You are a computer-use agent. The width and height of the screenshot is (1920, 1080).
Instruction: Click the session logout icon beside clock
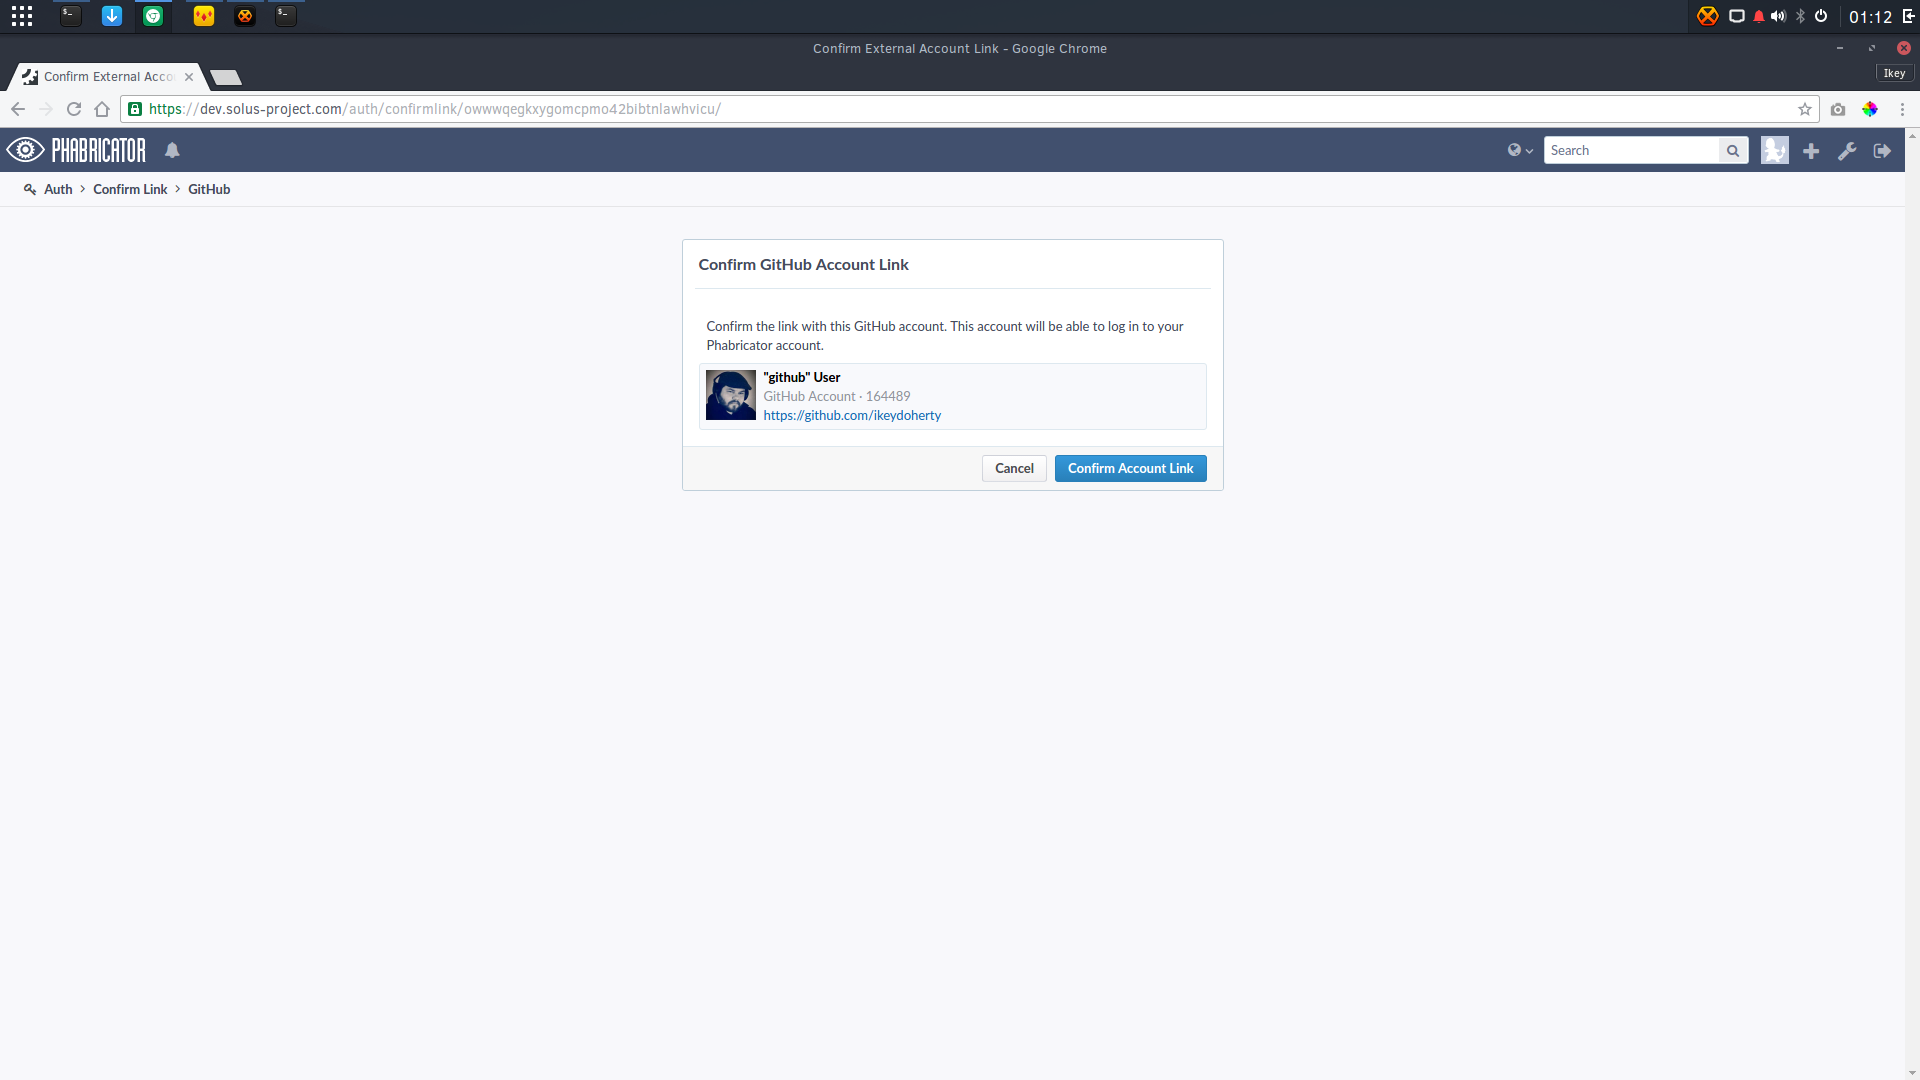coord(1908,16)
